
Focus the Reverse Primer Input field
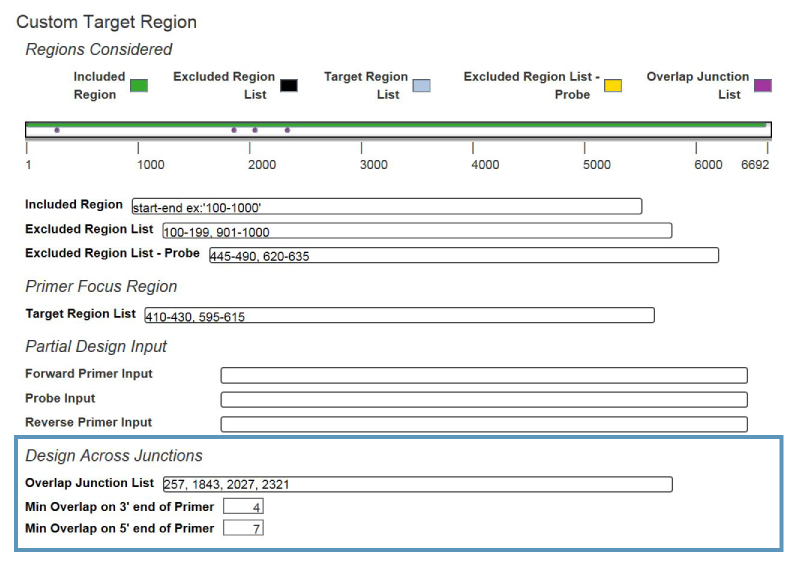[484, 424]
